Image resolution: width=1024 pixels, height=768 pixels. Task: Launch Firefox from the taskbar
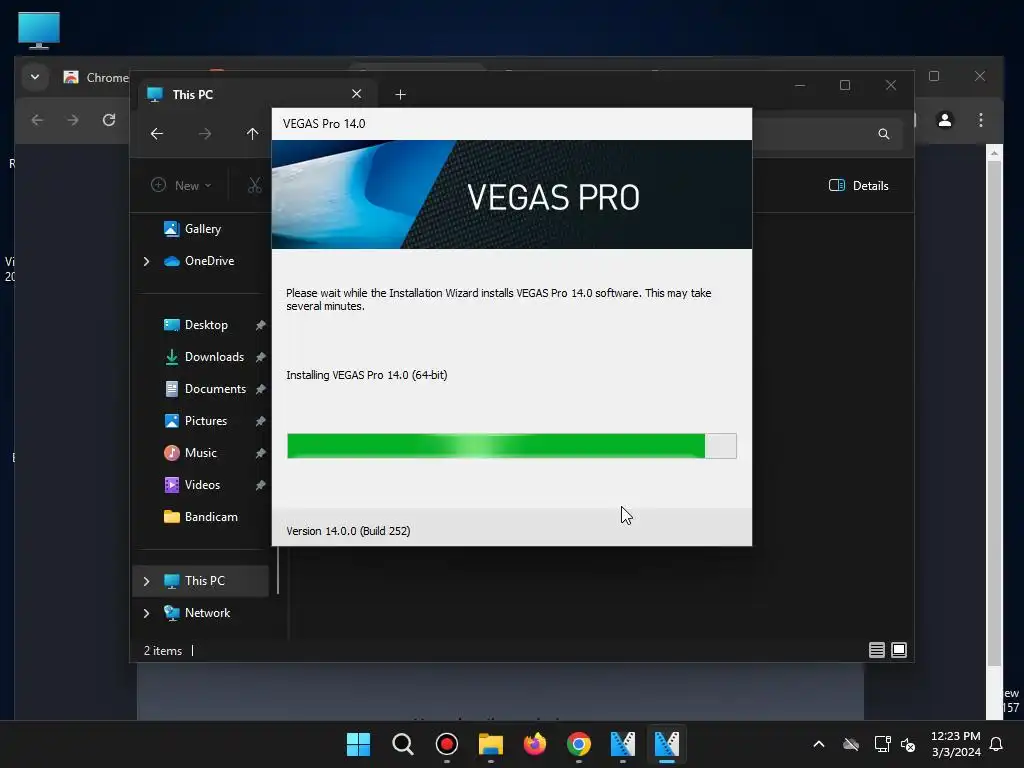535,744
